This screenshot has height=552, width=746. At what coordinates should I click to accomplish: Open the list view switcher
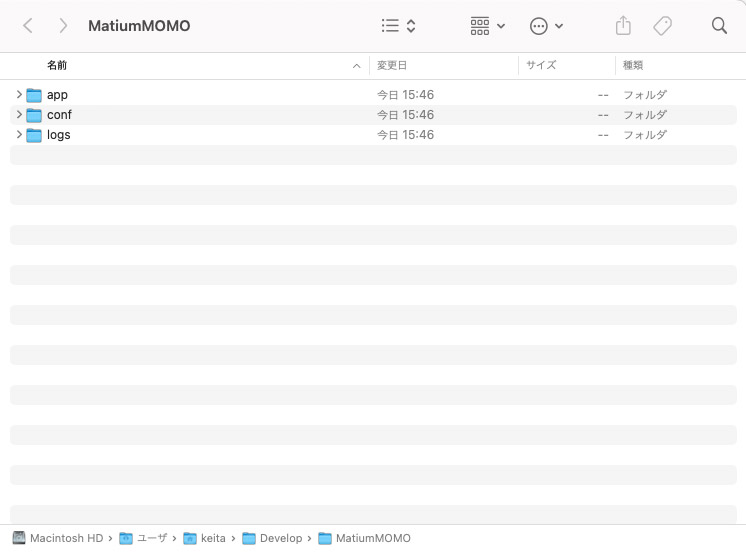coord(398,26)
